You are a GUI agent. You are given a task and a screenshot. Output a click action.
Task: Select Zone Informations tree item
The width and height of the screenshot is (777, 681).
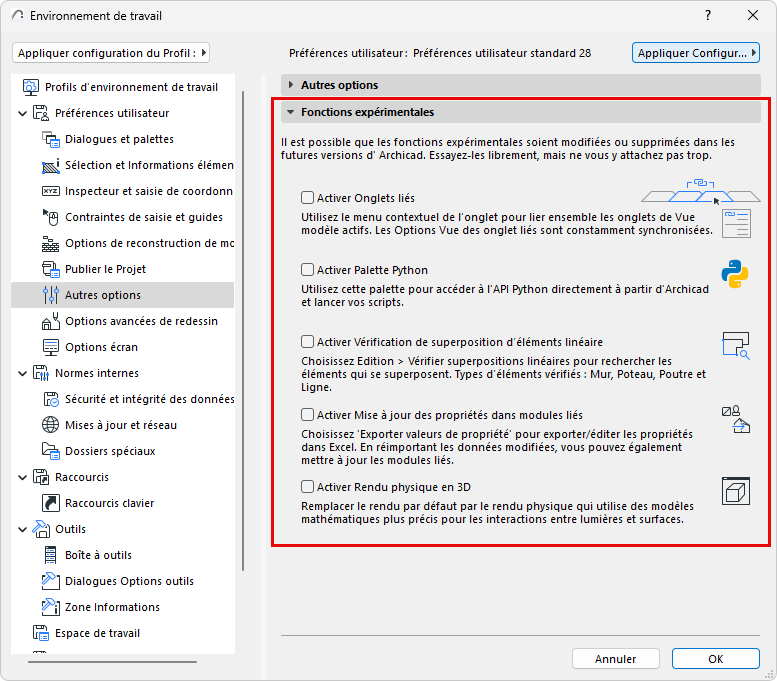point(112,607)
